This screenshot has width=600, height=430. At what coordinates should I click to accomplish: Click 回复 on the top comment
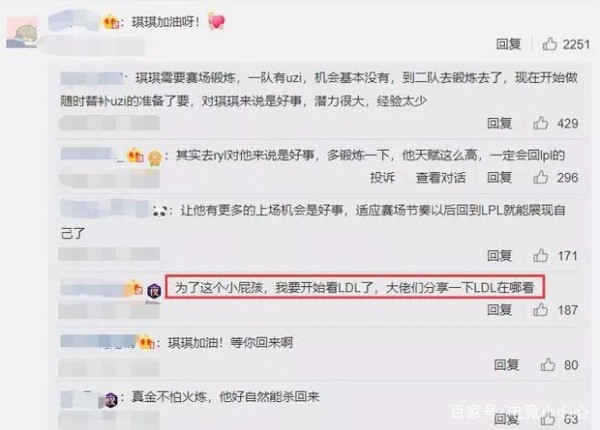(x=509, y=44)
